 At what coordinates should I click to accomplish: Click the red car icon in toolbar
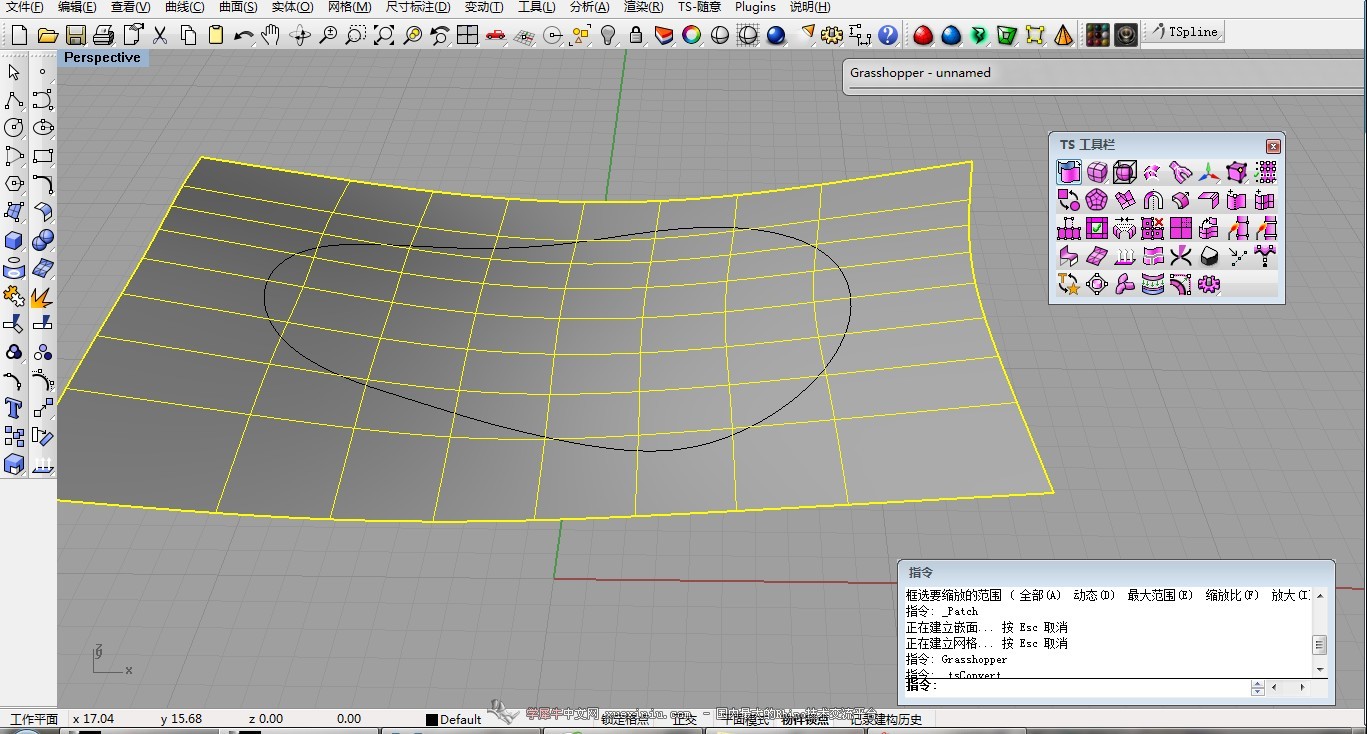click(x=495, y=35)
